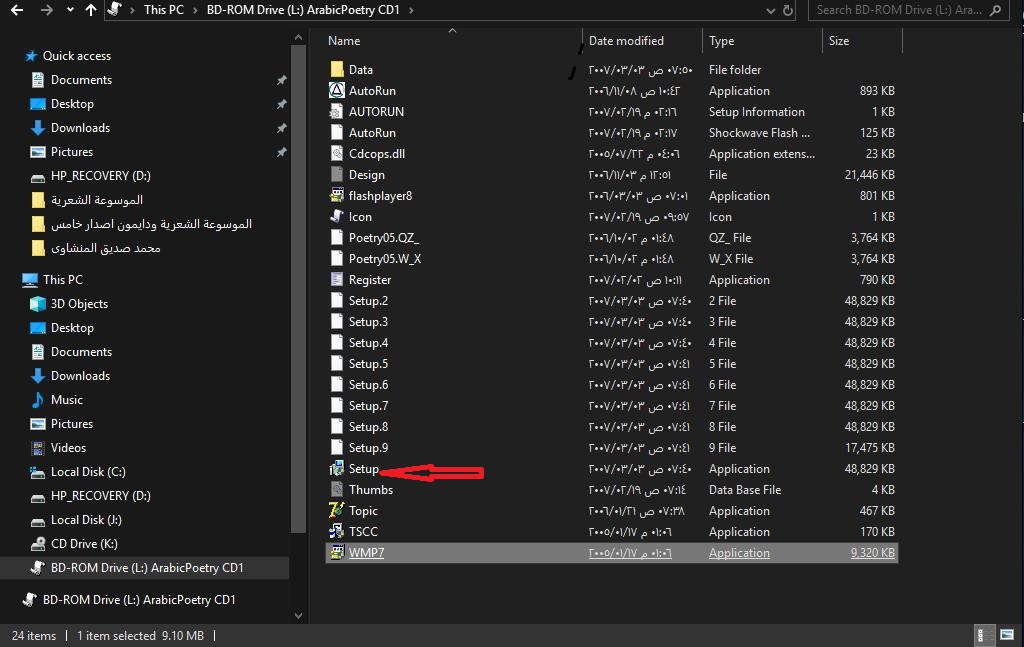Image resolution: width=1024 pixels, height=647 pixels.
Task: Open the Setup application file
Action: [x=363, y=469]
